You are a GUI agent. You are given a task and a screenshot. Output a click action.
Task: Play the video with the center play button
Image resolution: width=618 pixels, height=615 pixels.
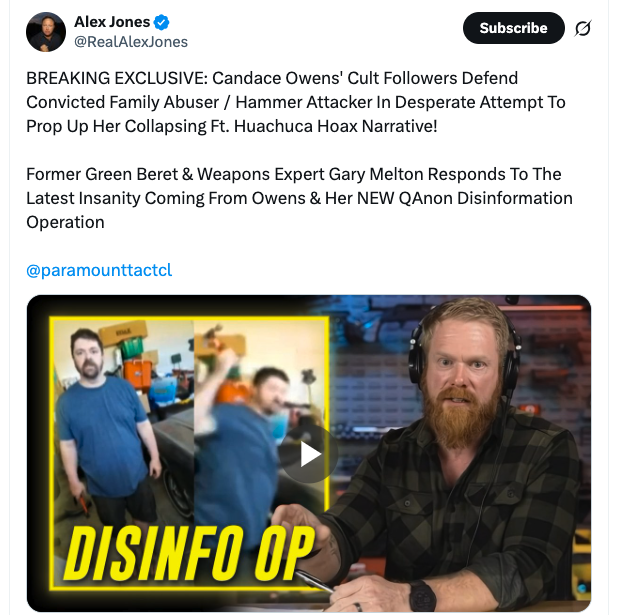tap(309, 454)
